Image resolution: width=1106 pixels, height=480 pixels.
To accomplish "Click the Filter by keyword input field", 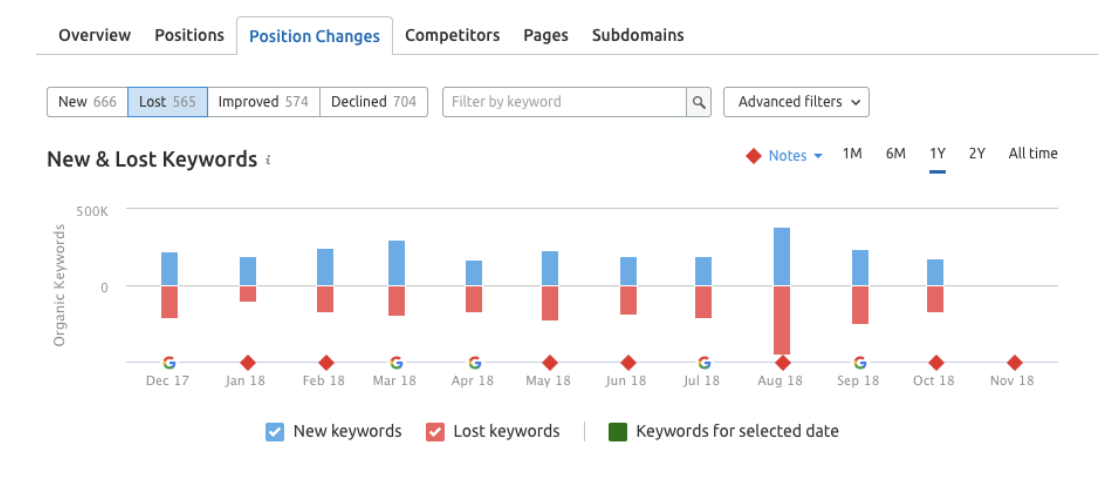I will pos(564,102).
